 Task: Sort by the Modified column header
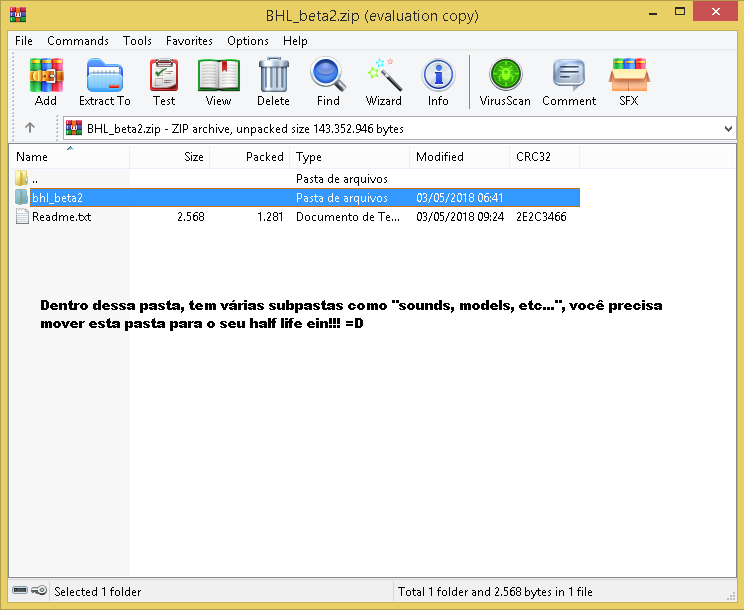(459, 157)
